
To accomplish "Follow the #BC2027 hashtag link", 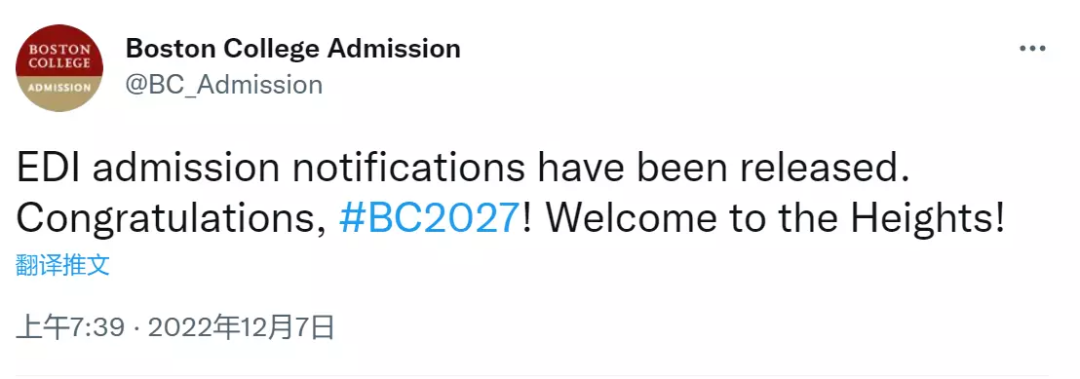I will [x=428, y=218].
